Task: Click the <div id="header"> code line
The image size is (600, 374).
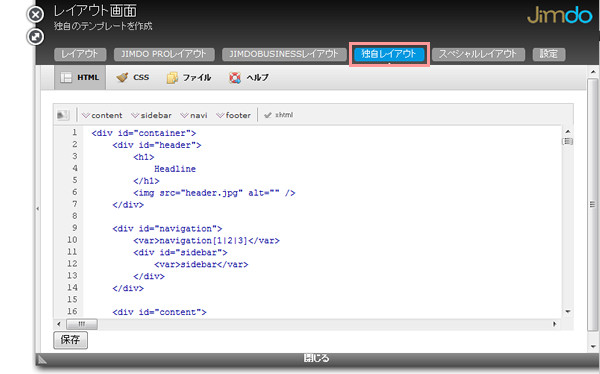Action: pos(157,145)
